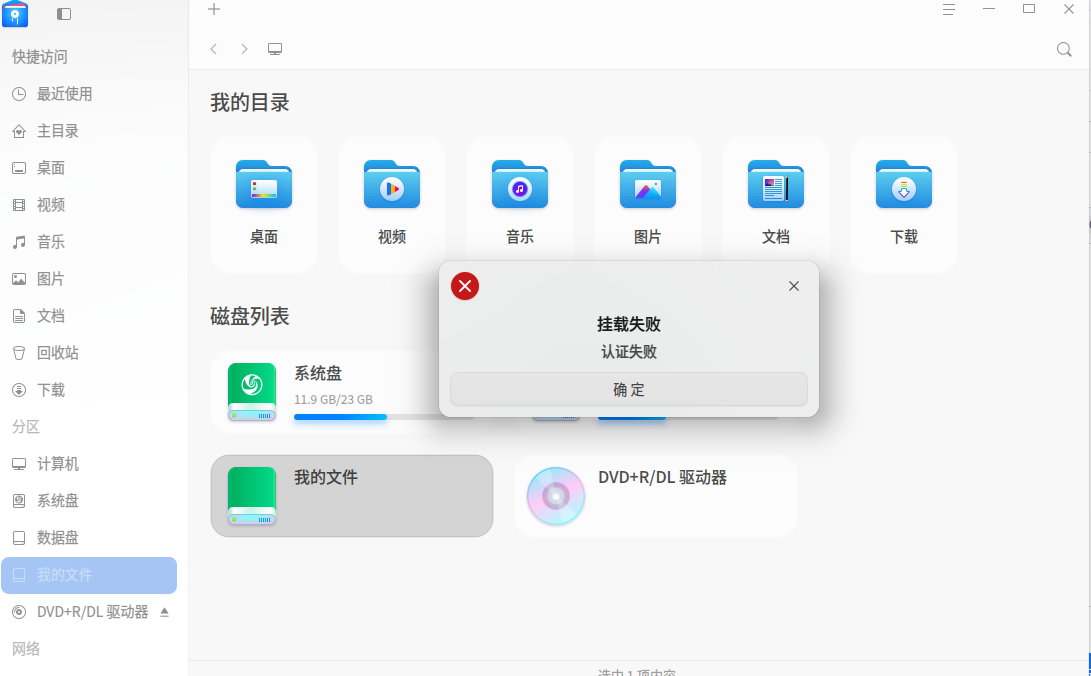Open the search magnifier icon
The image size is (1091, 676).
click(x=1064, y=49)
